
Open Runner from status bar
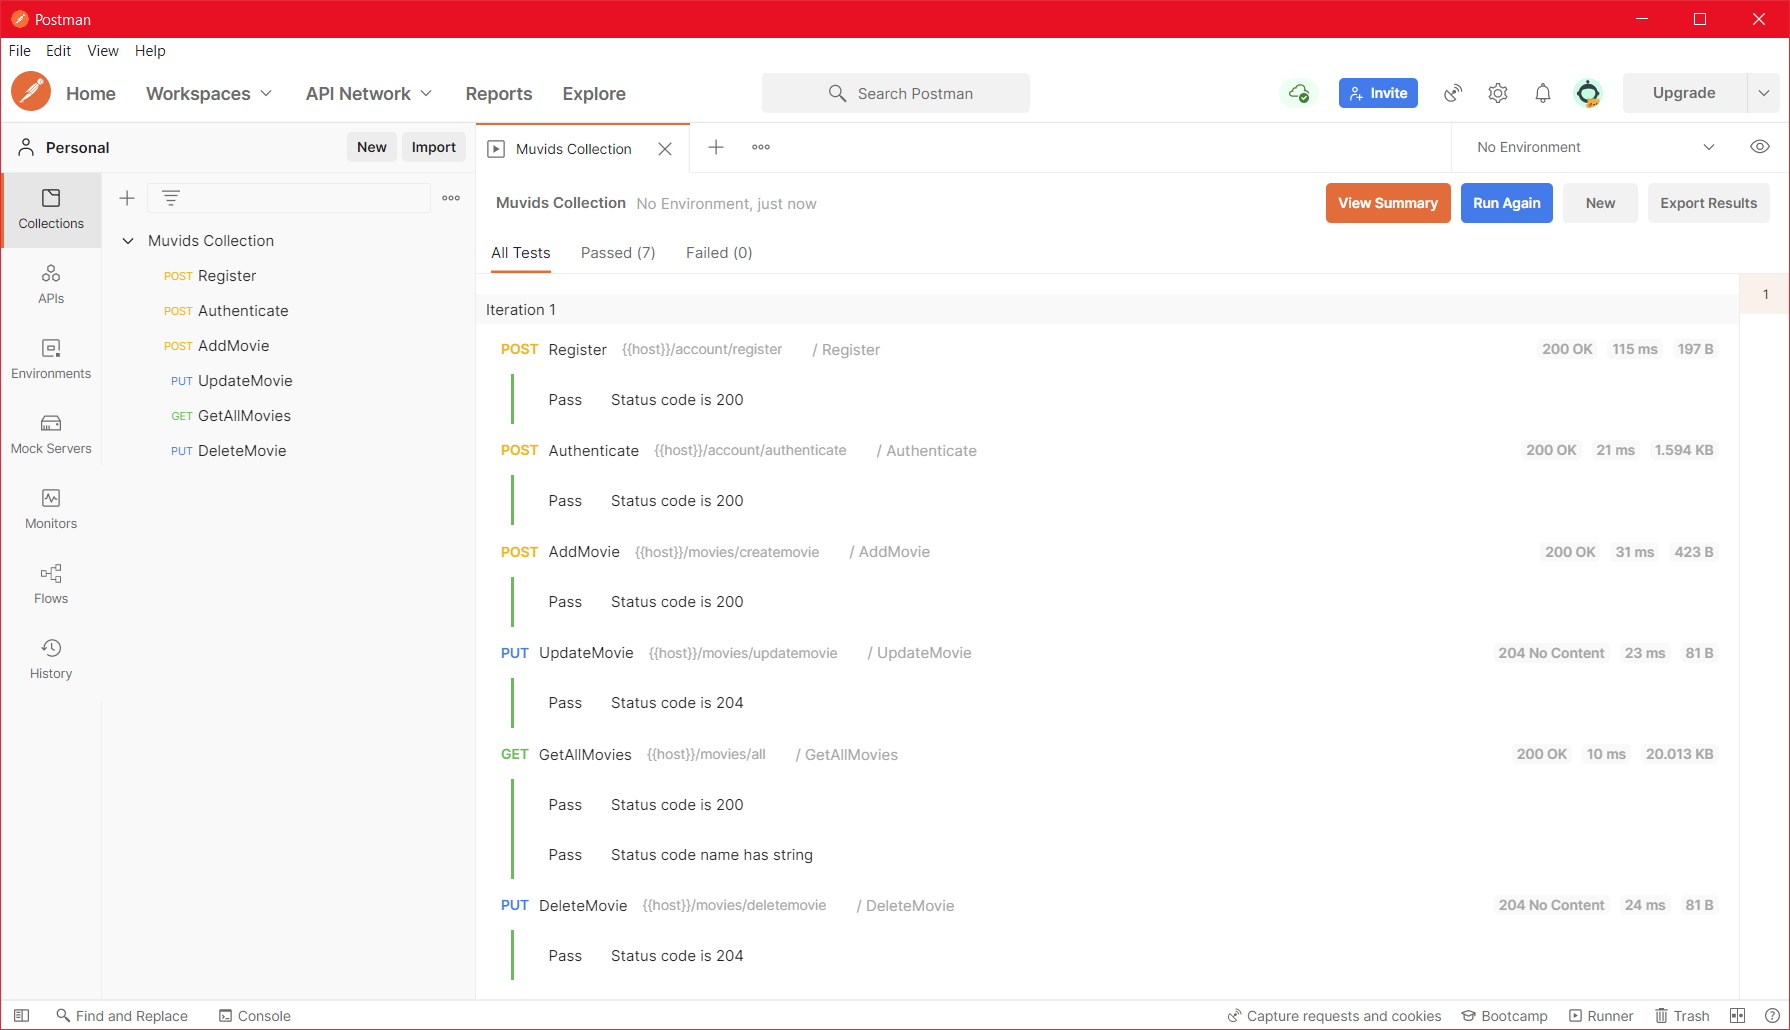[1601, 1015]
